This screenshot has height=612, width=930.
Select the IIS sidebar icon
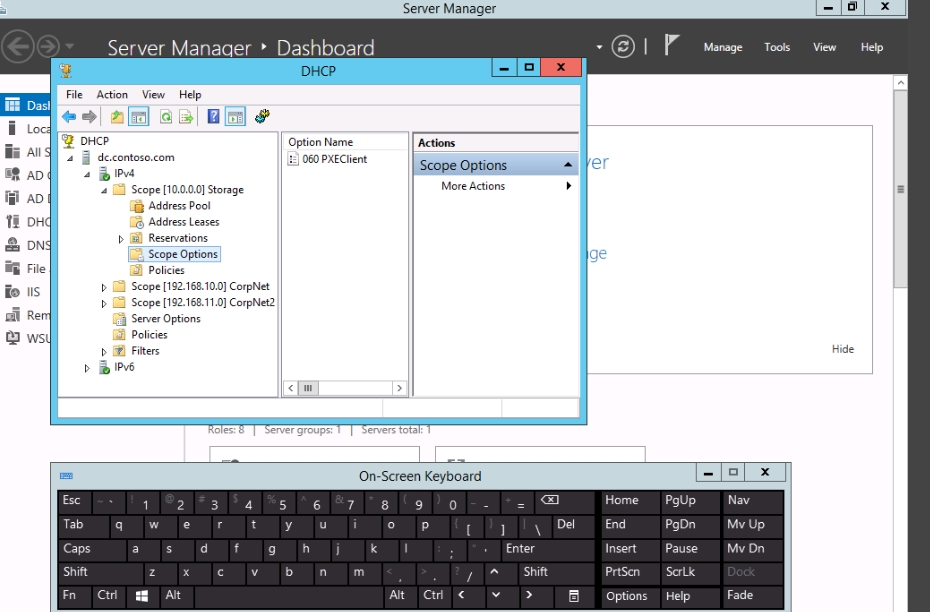pos(12,291)
